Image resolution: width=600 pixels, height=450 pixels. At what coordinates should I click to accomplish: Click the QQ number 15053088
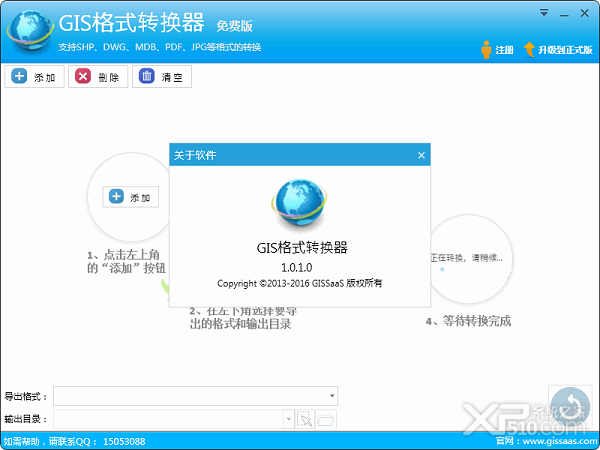point(124,442)
